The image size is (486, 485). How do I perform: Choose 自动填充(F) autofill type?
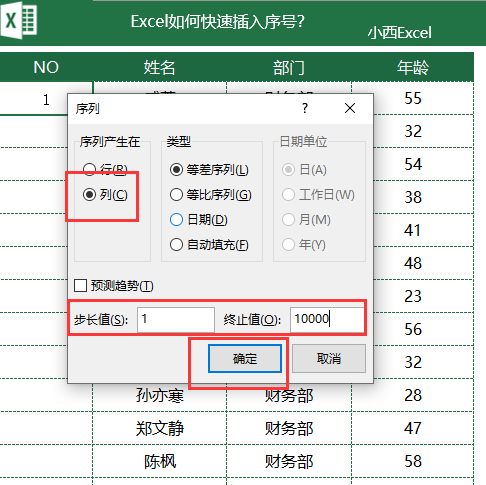(209, 245)
